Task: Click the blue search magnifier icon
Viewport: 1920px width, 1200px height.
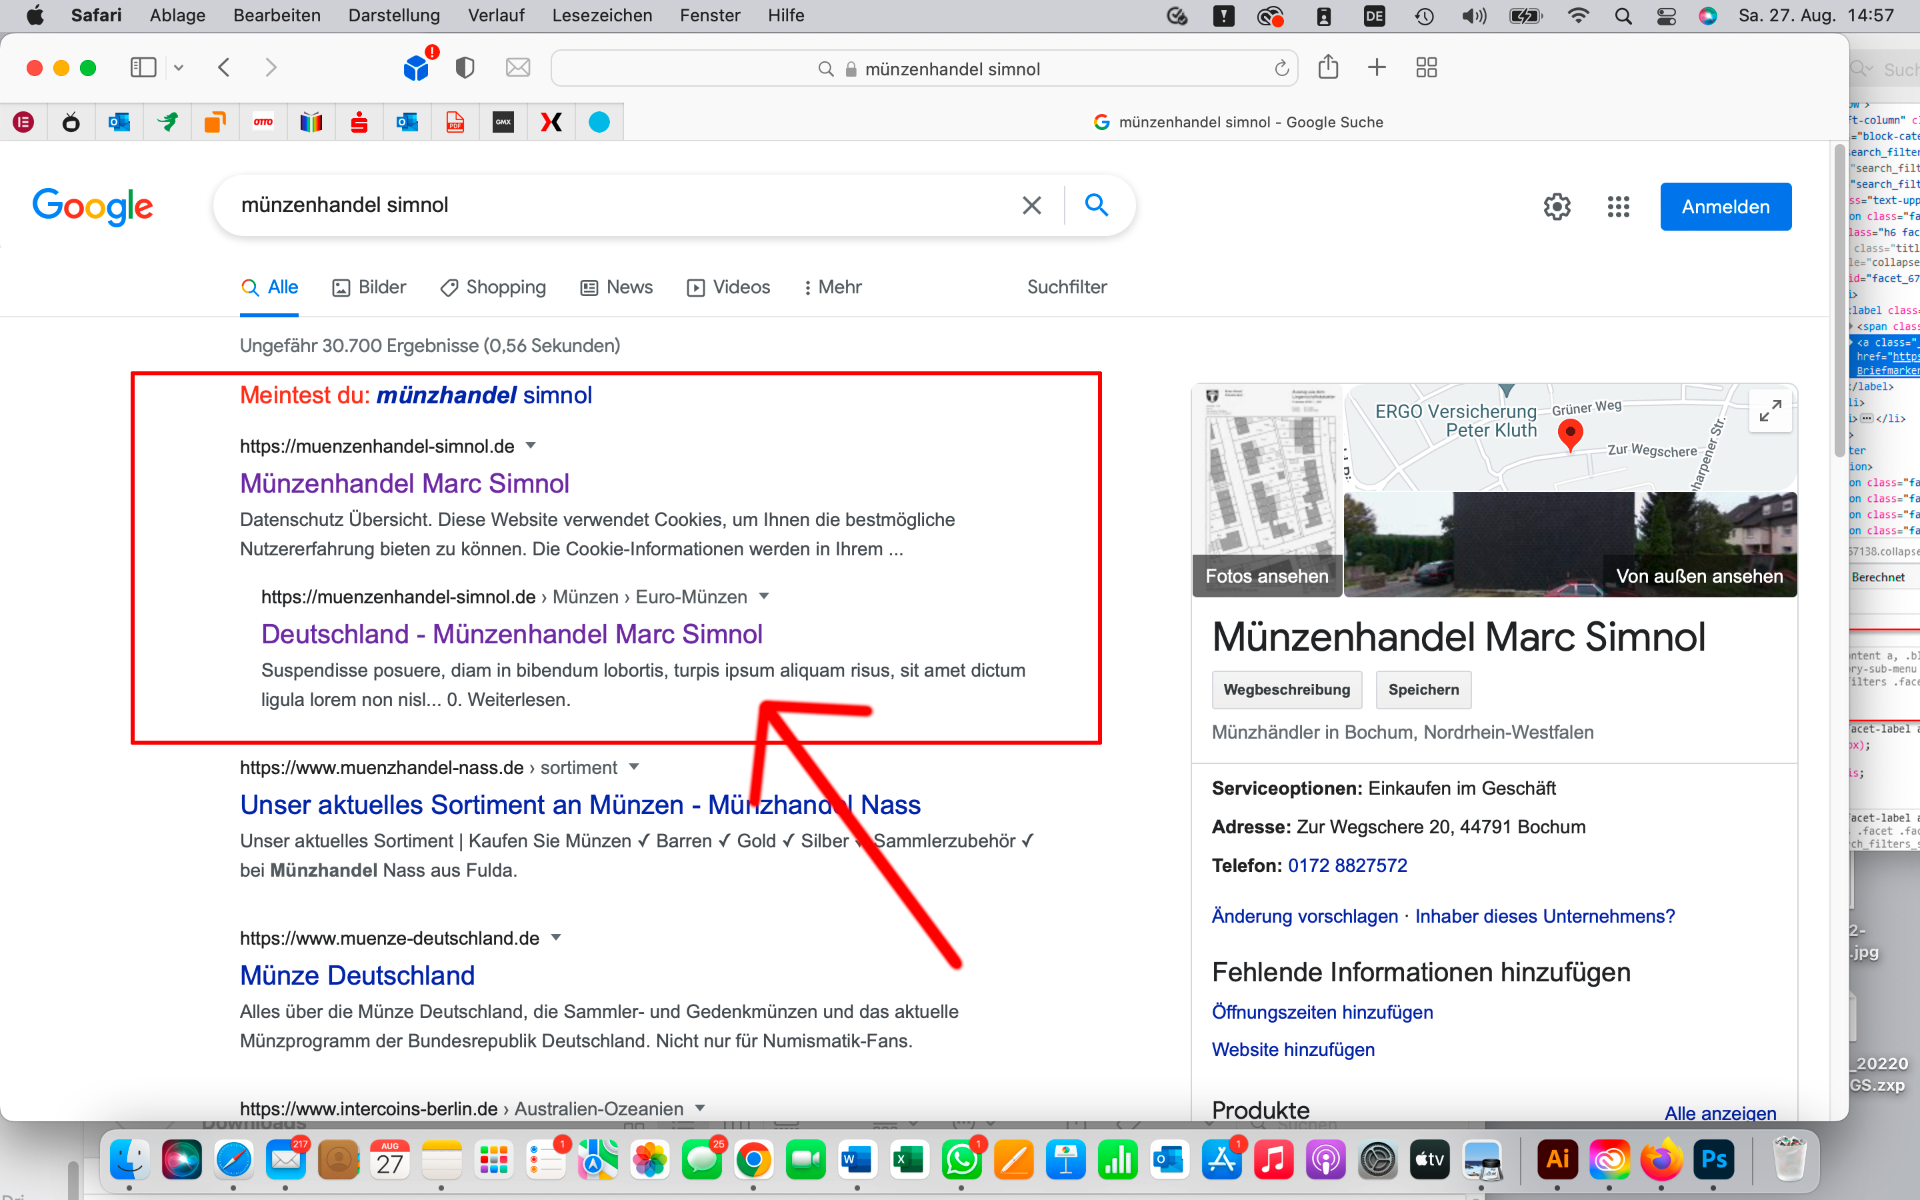Action: (1096, 206)
